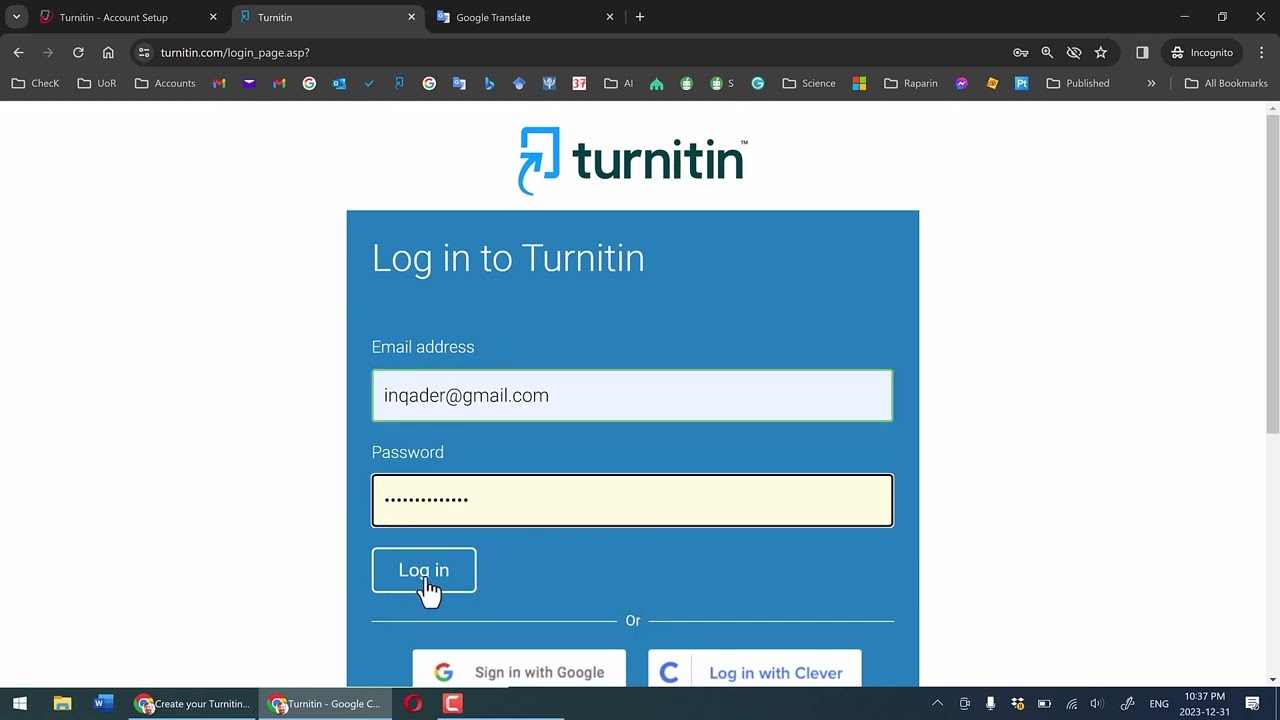Go to the browser home page
The image size is (1280, 720).
click(108, 52)
